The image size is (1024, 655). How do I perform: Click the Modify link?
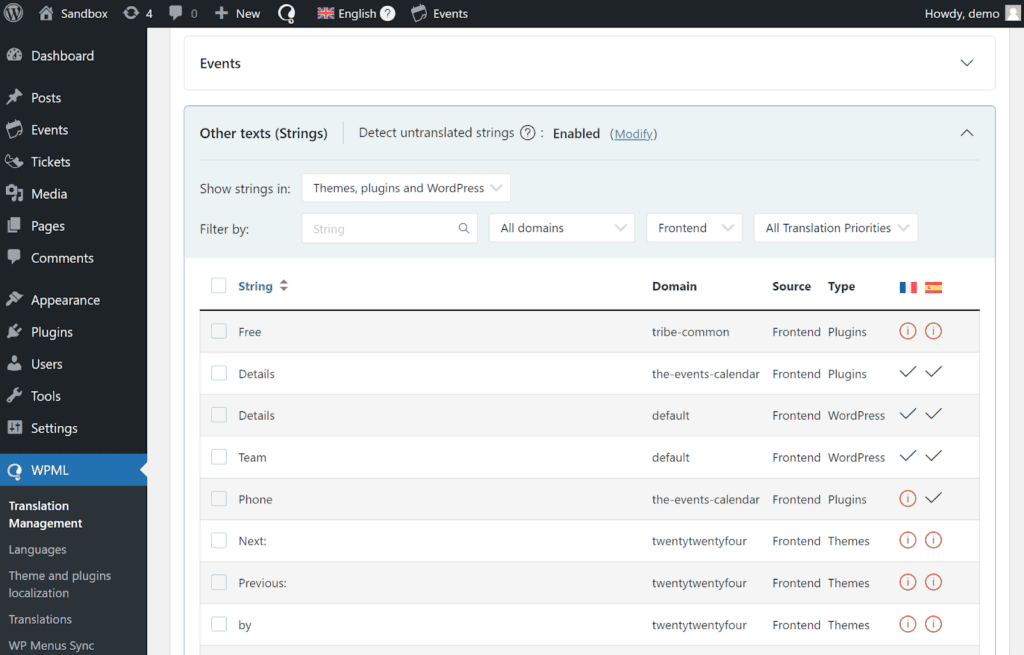tap(633, 134)
